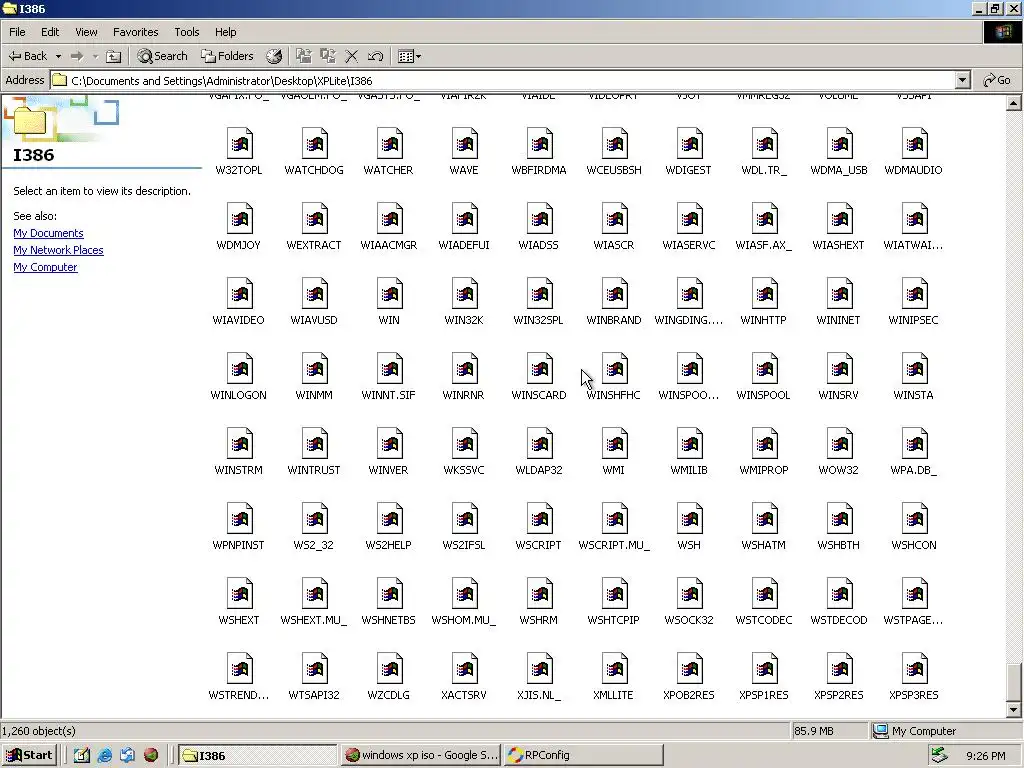Click the Move To toolbar icon
The image size is (1024, 768).
304,56
